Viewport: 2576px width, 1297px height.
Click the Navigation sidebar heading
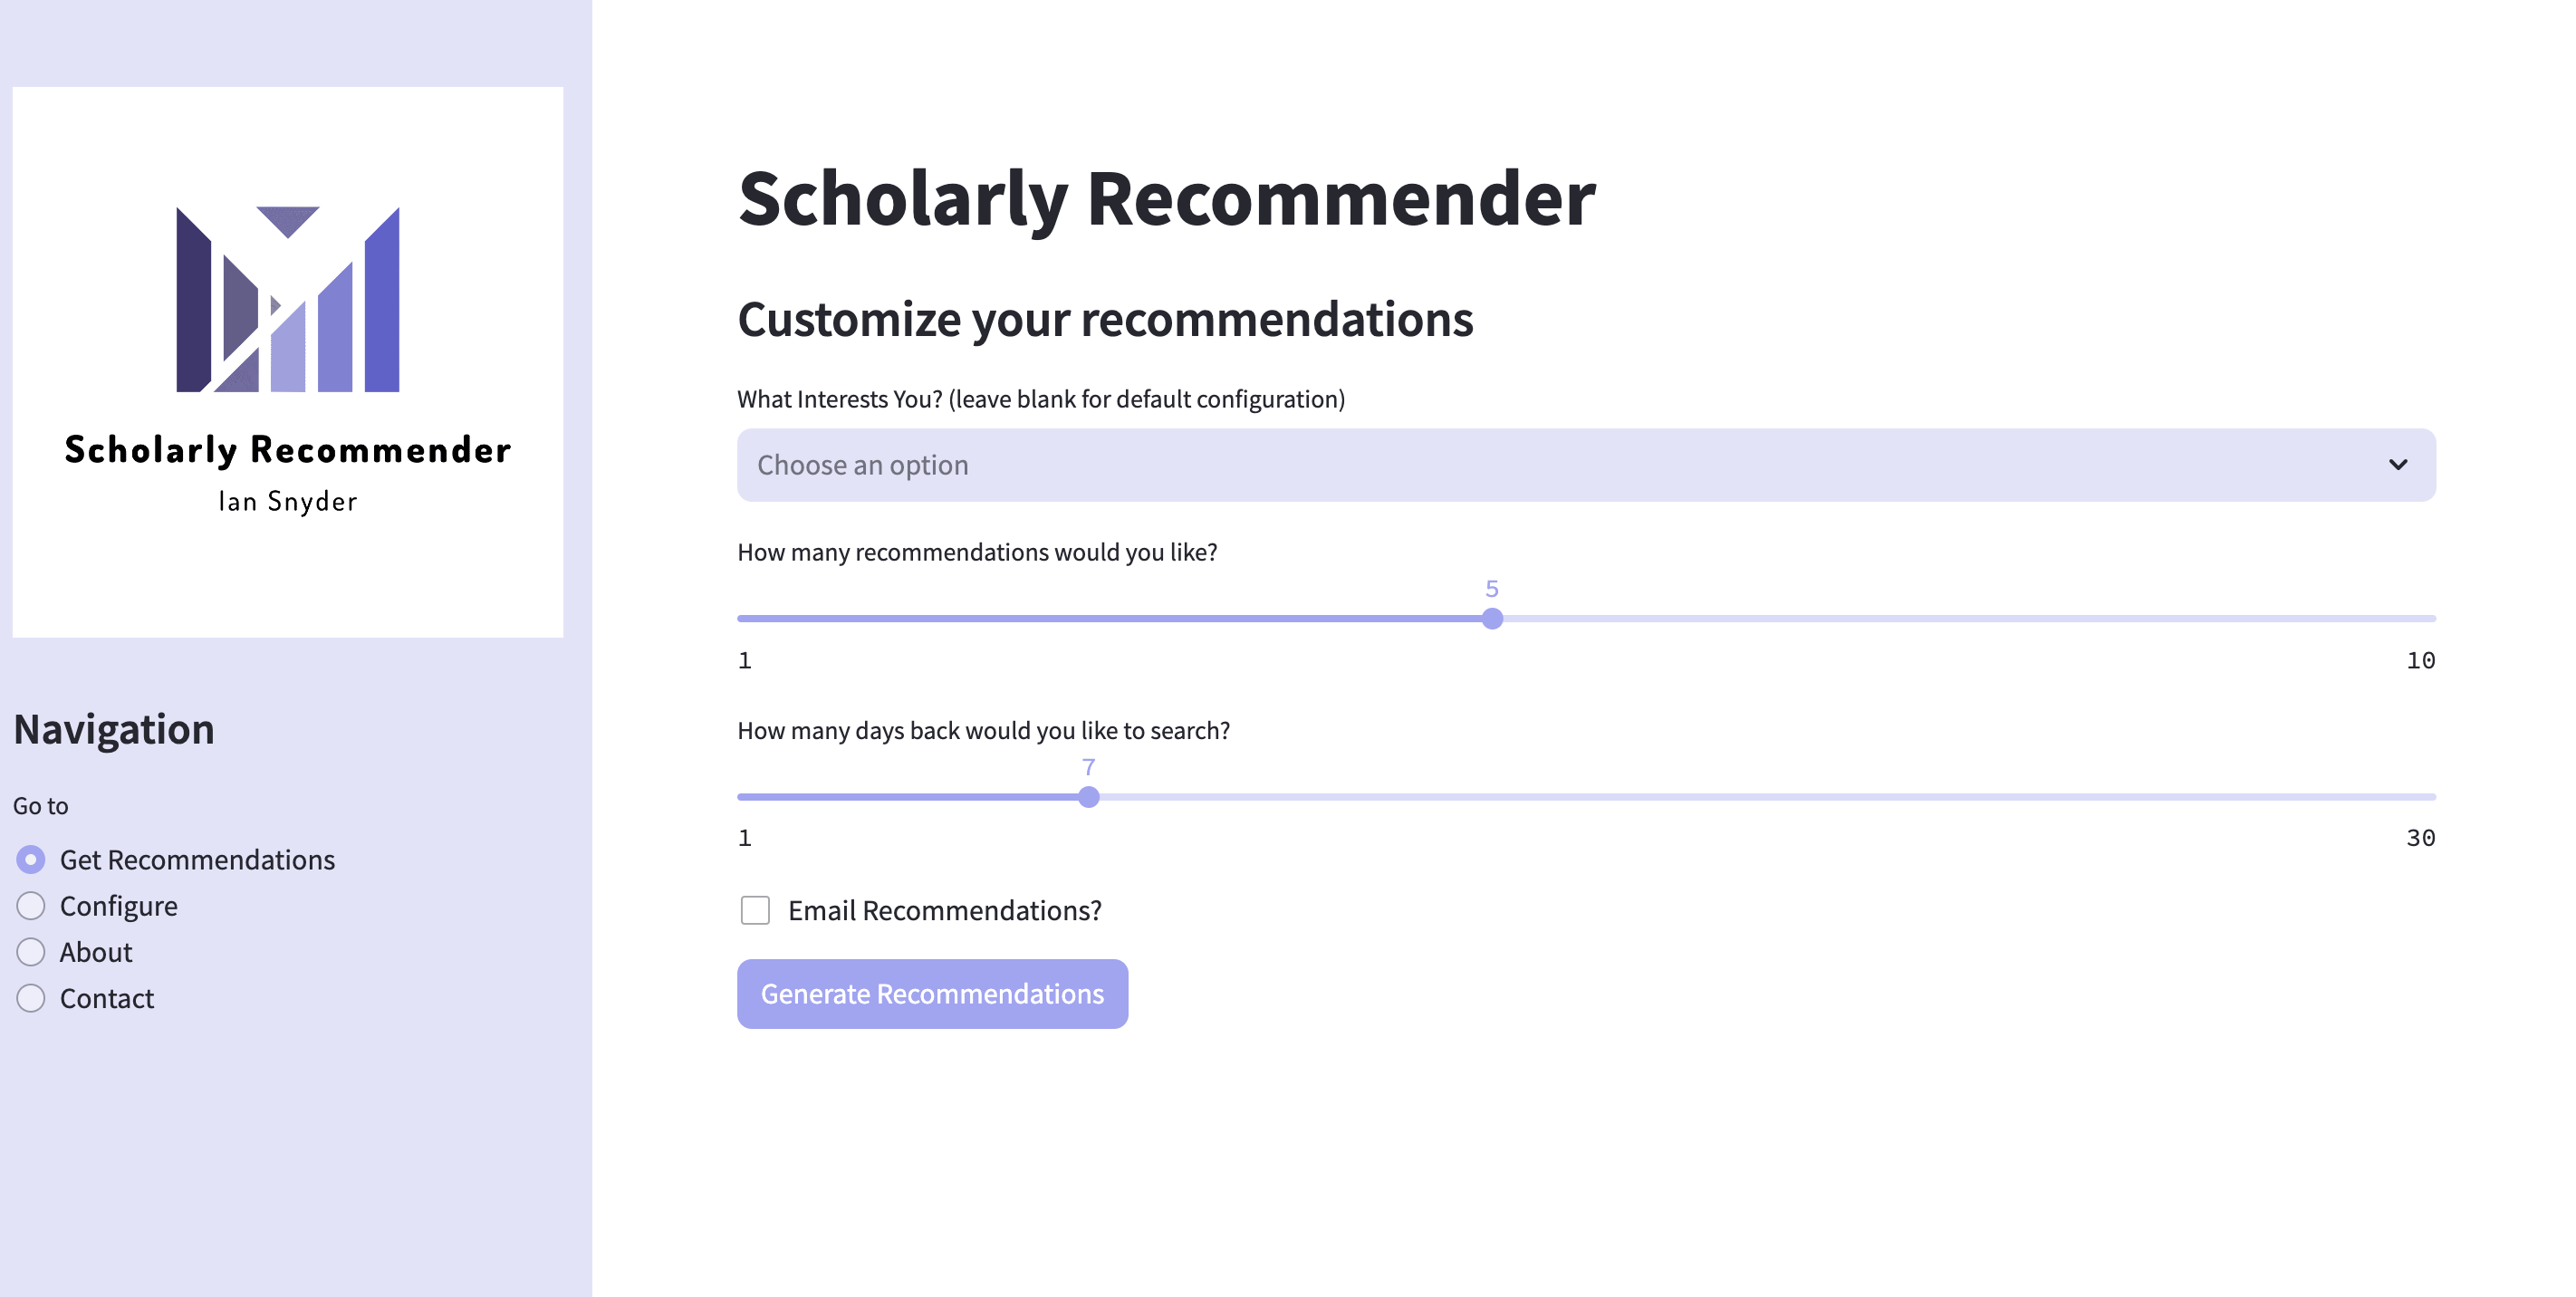tap(114, 729)
